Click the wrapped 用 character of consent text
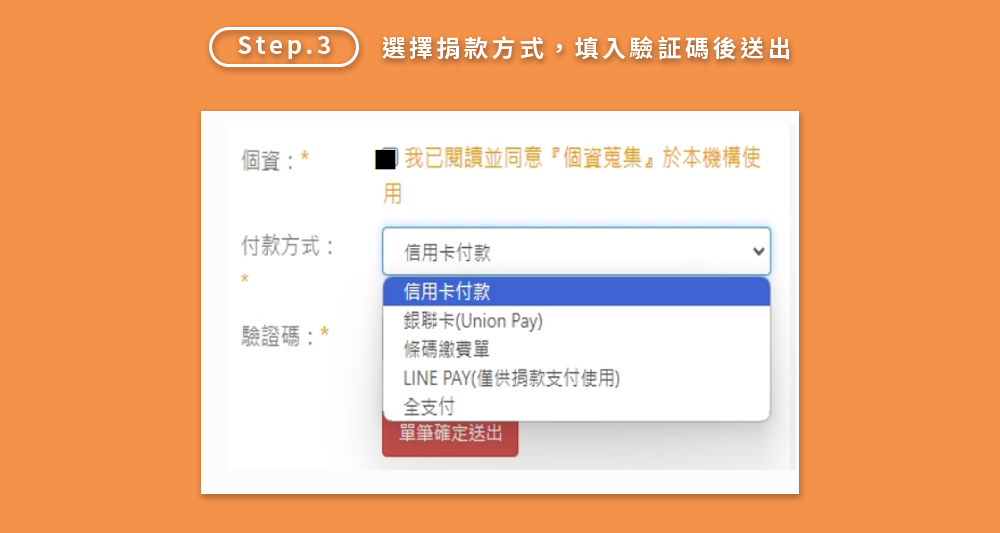 click(392, 193)
